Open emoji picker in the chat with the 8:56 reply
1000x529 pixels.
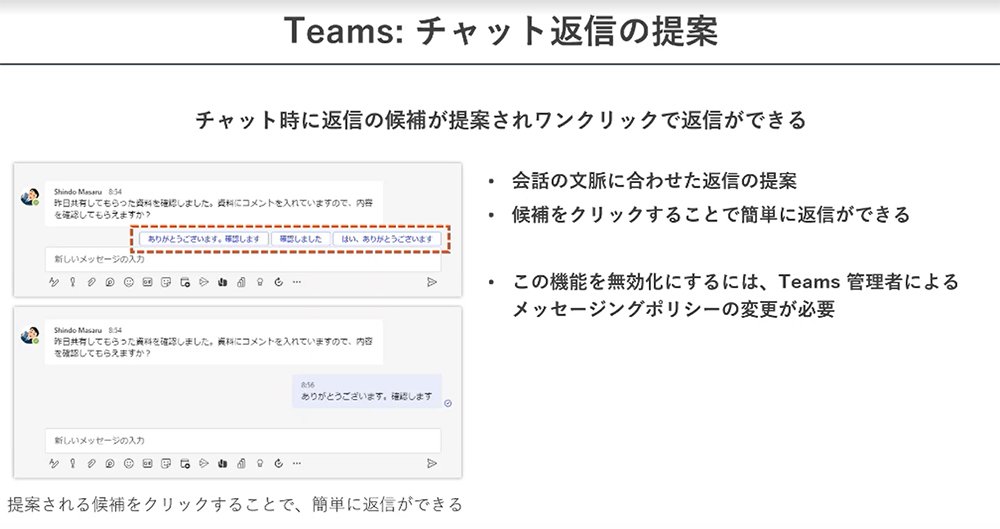(x=129, y=464)
